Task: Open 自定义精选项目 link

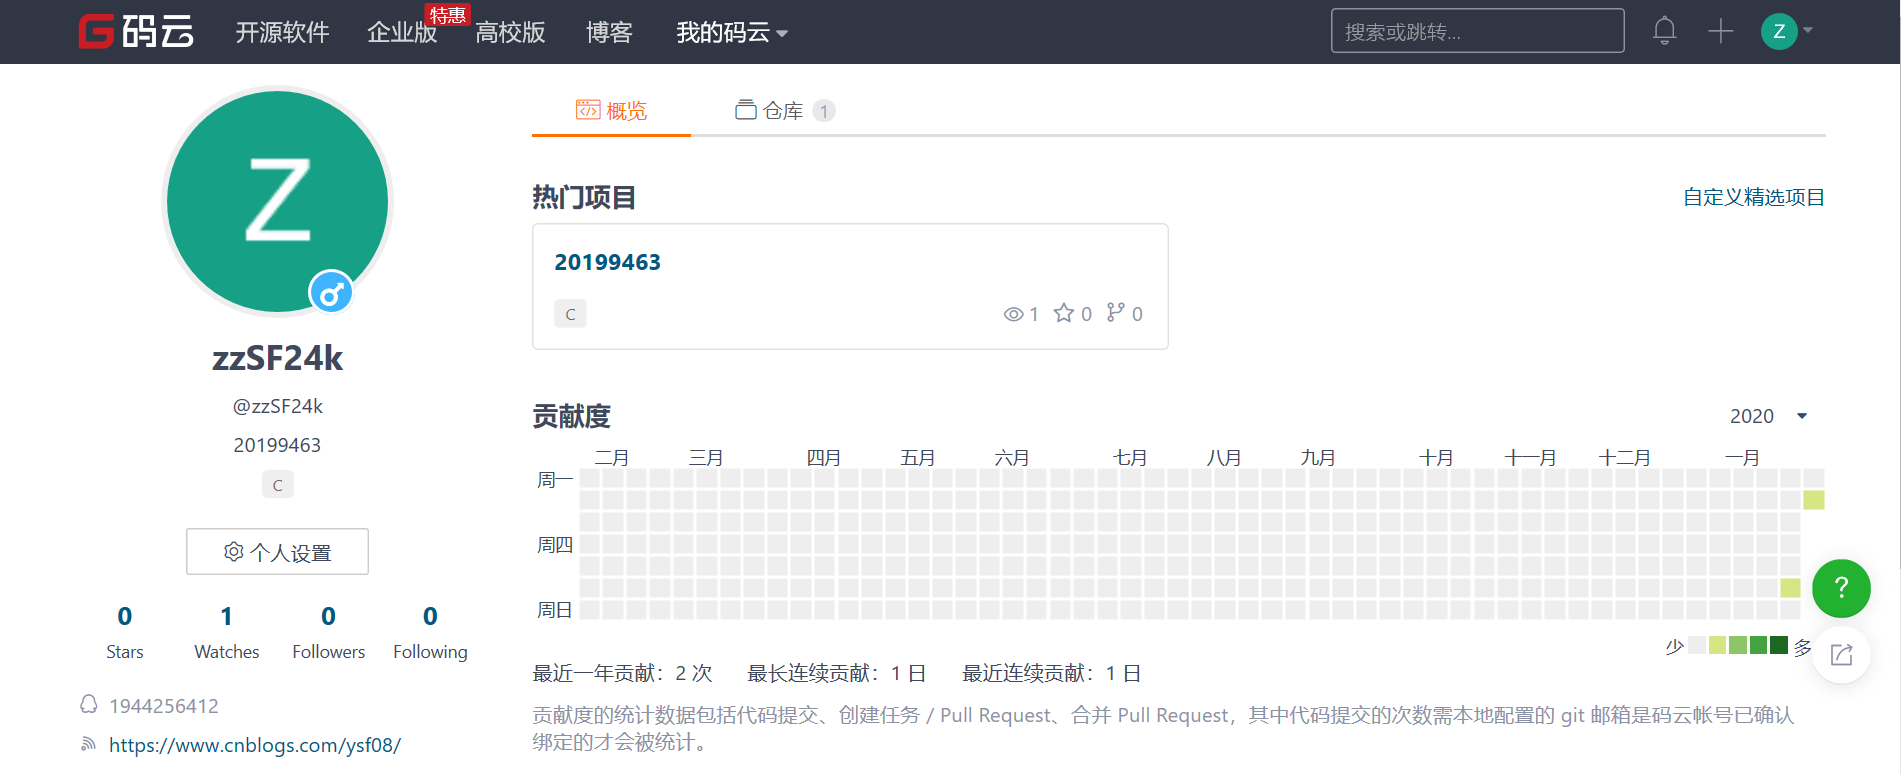Action: coord(1754,197)
